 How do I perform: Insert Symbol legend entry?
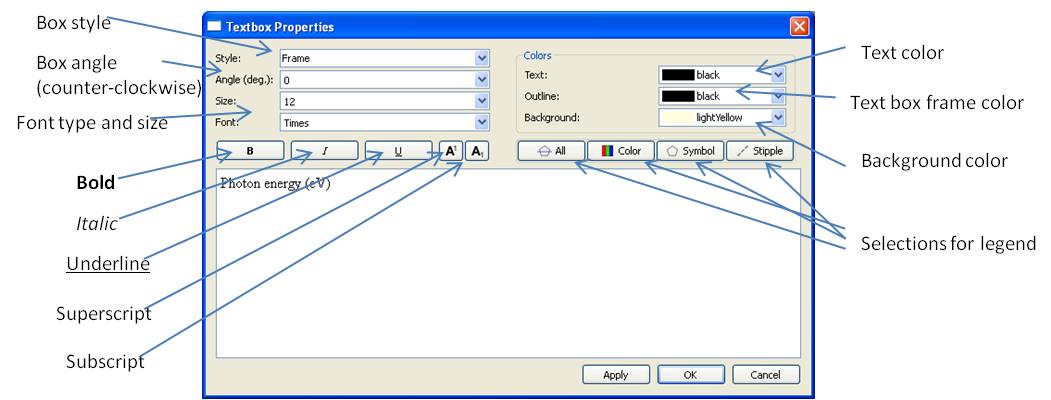pos(690,151)
